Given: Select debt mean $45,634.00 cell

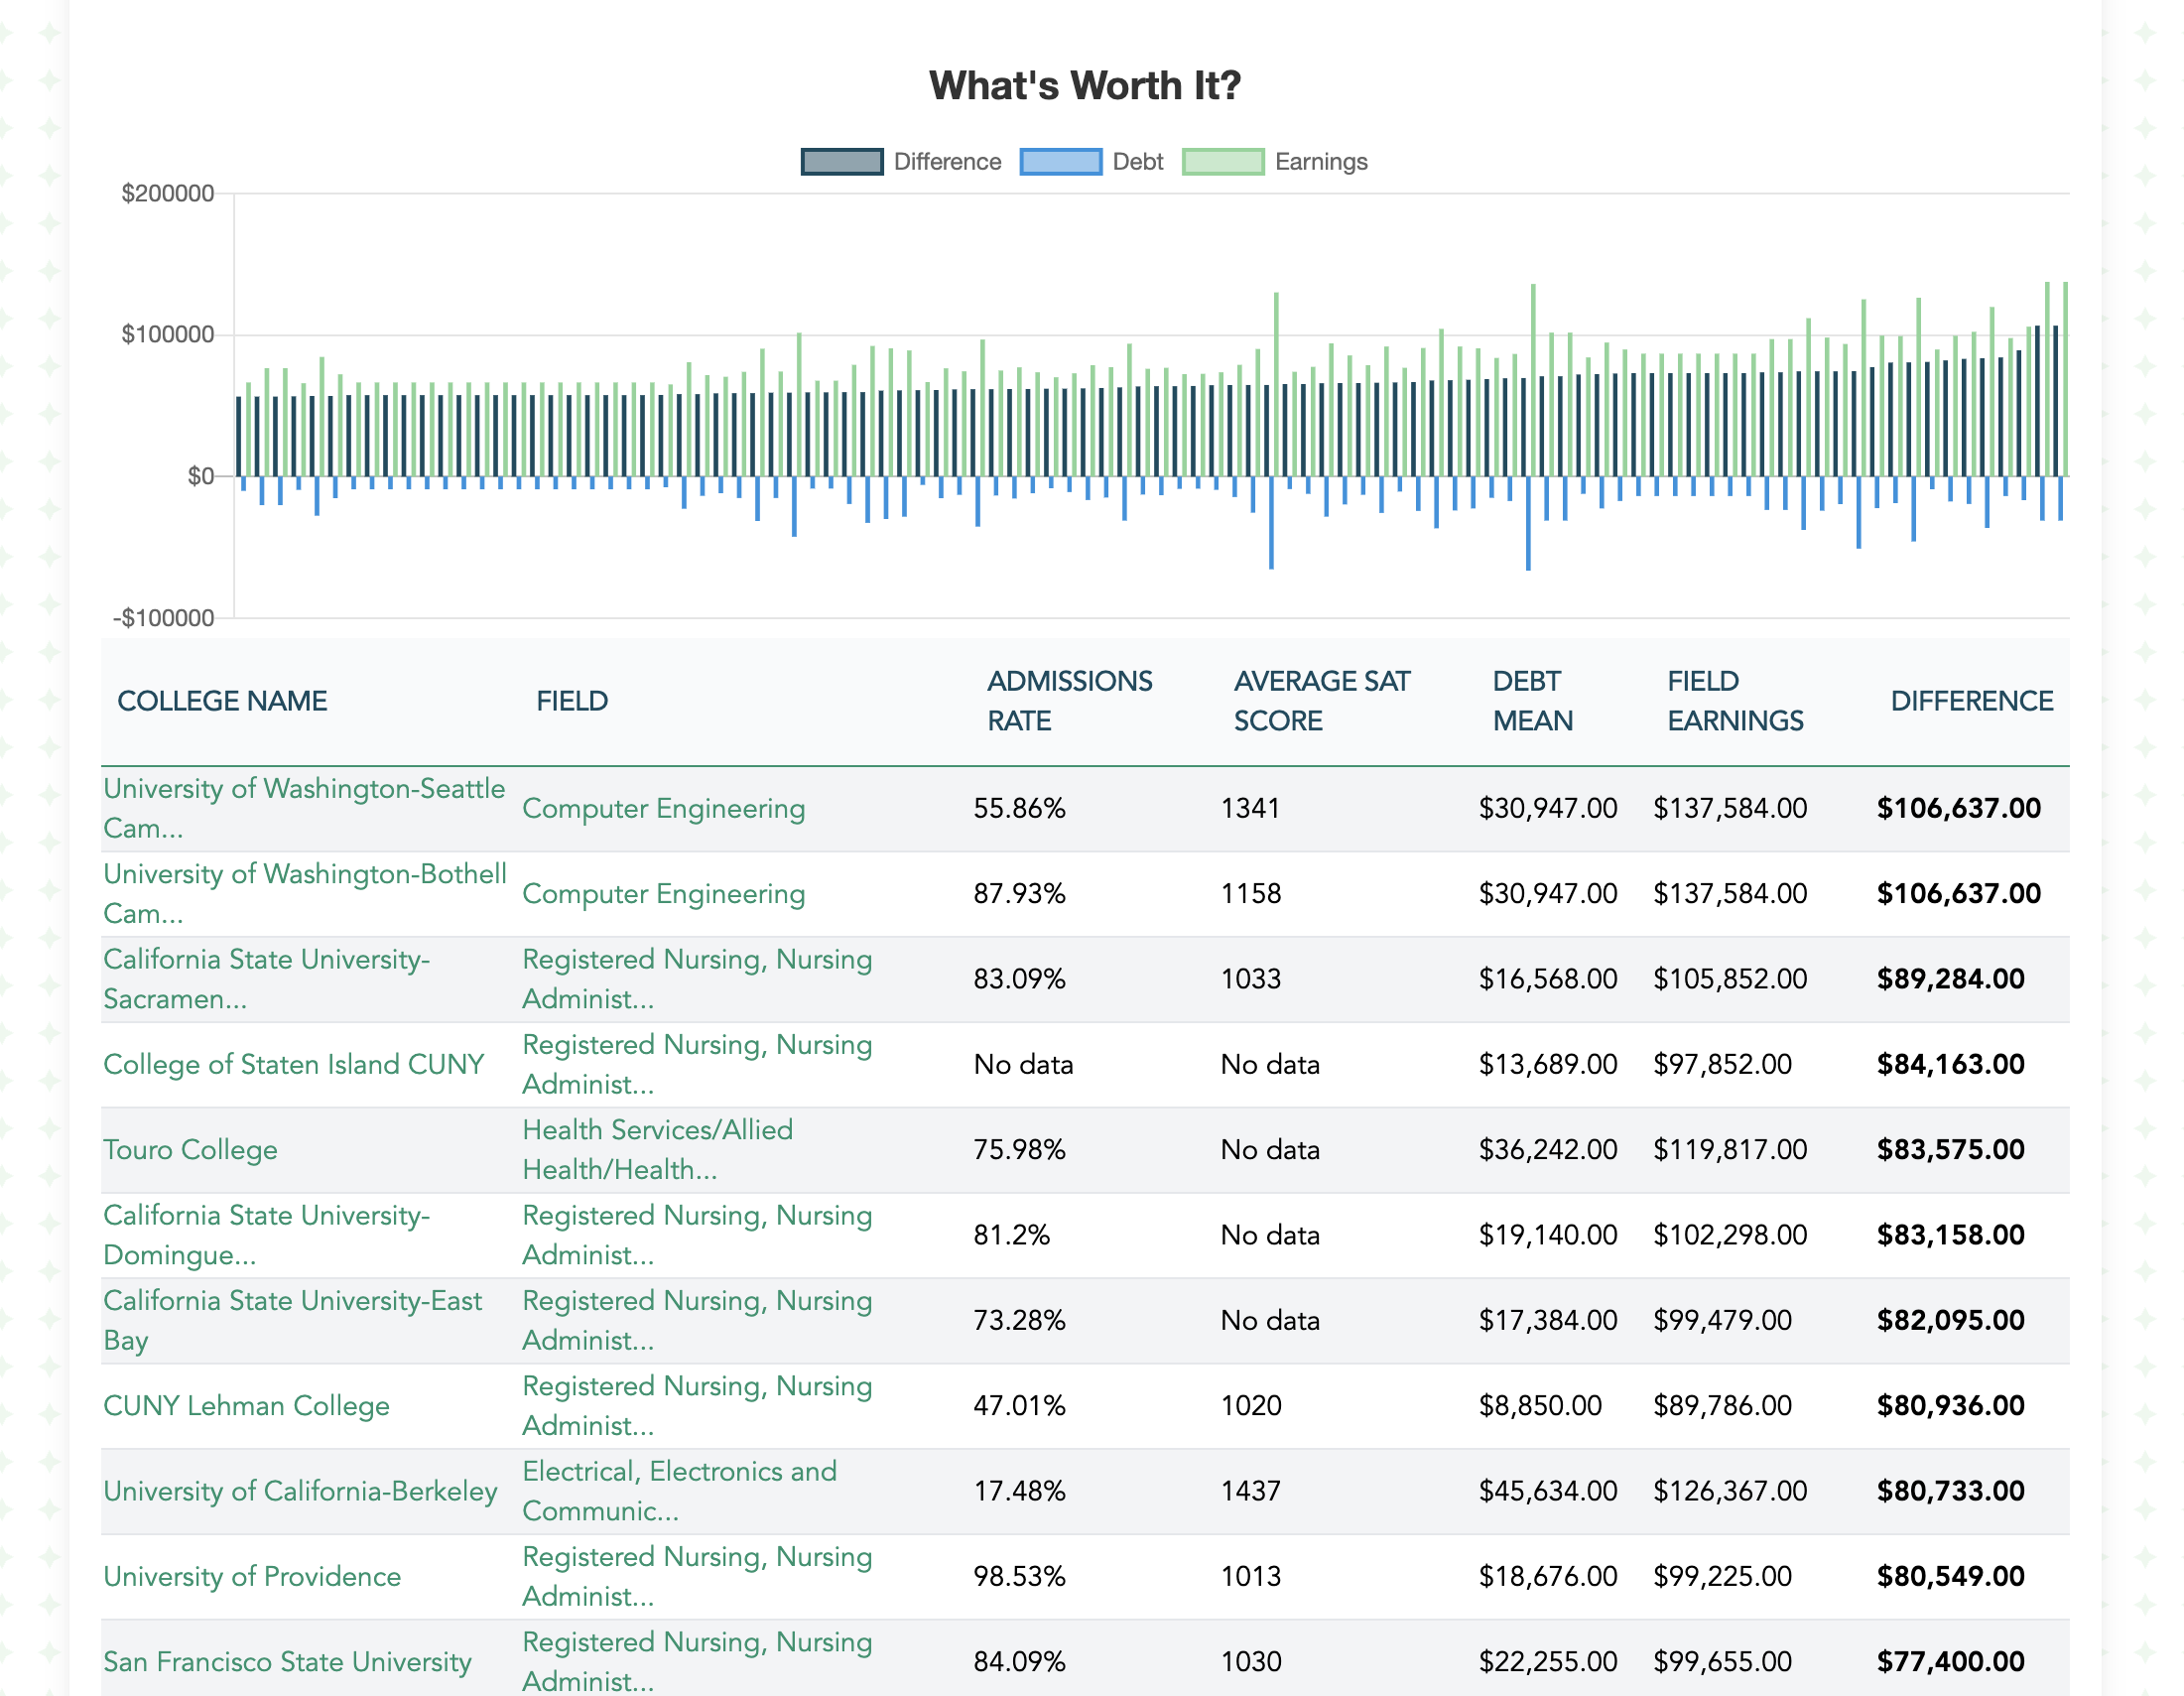Looking at the screenshot, I should (x=1547, y=1491).
